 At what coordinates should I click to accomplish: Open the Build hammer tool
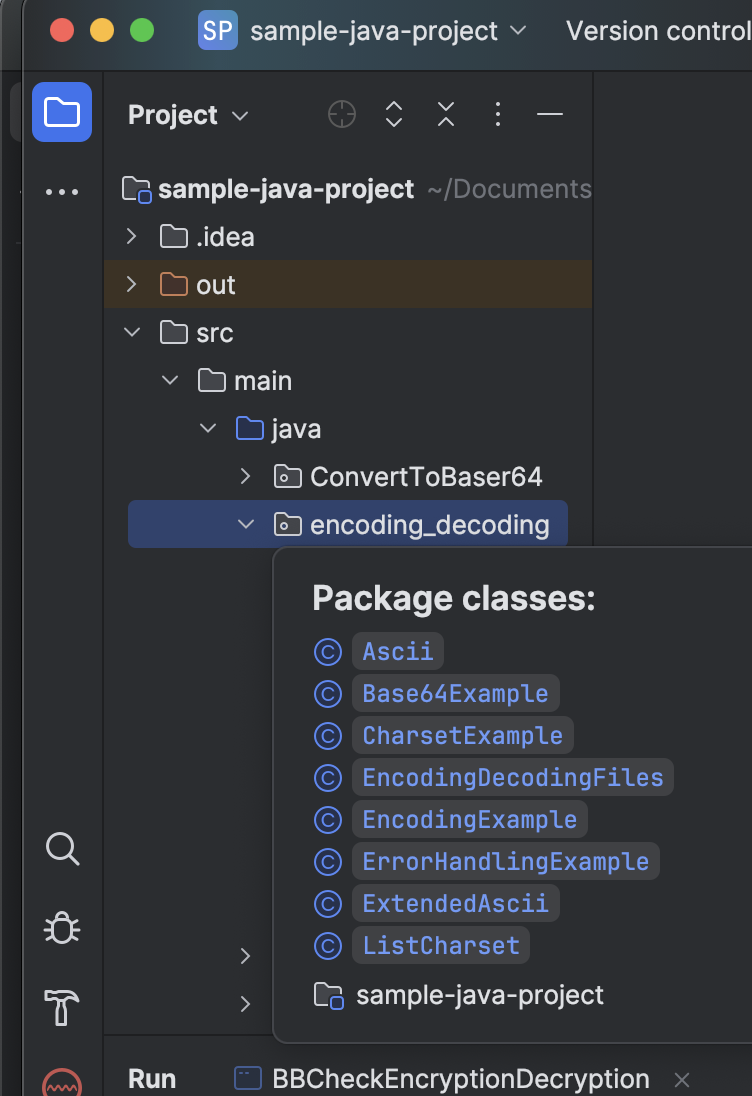pos(62,1007)
